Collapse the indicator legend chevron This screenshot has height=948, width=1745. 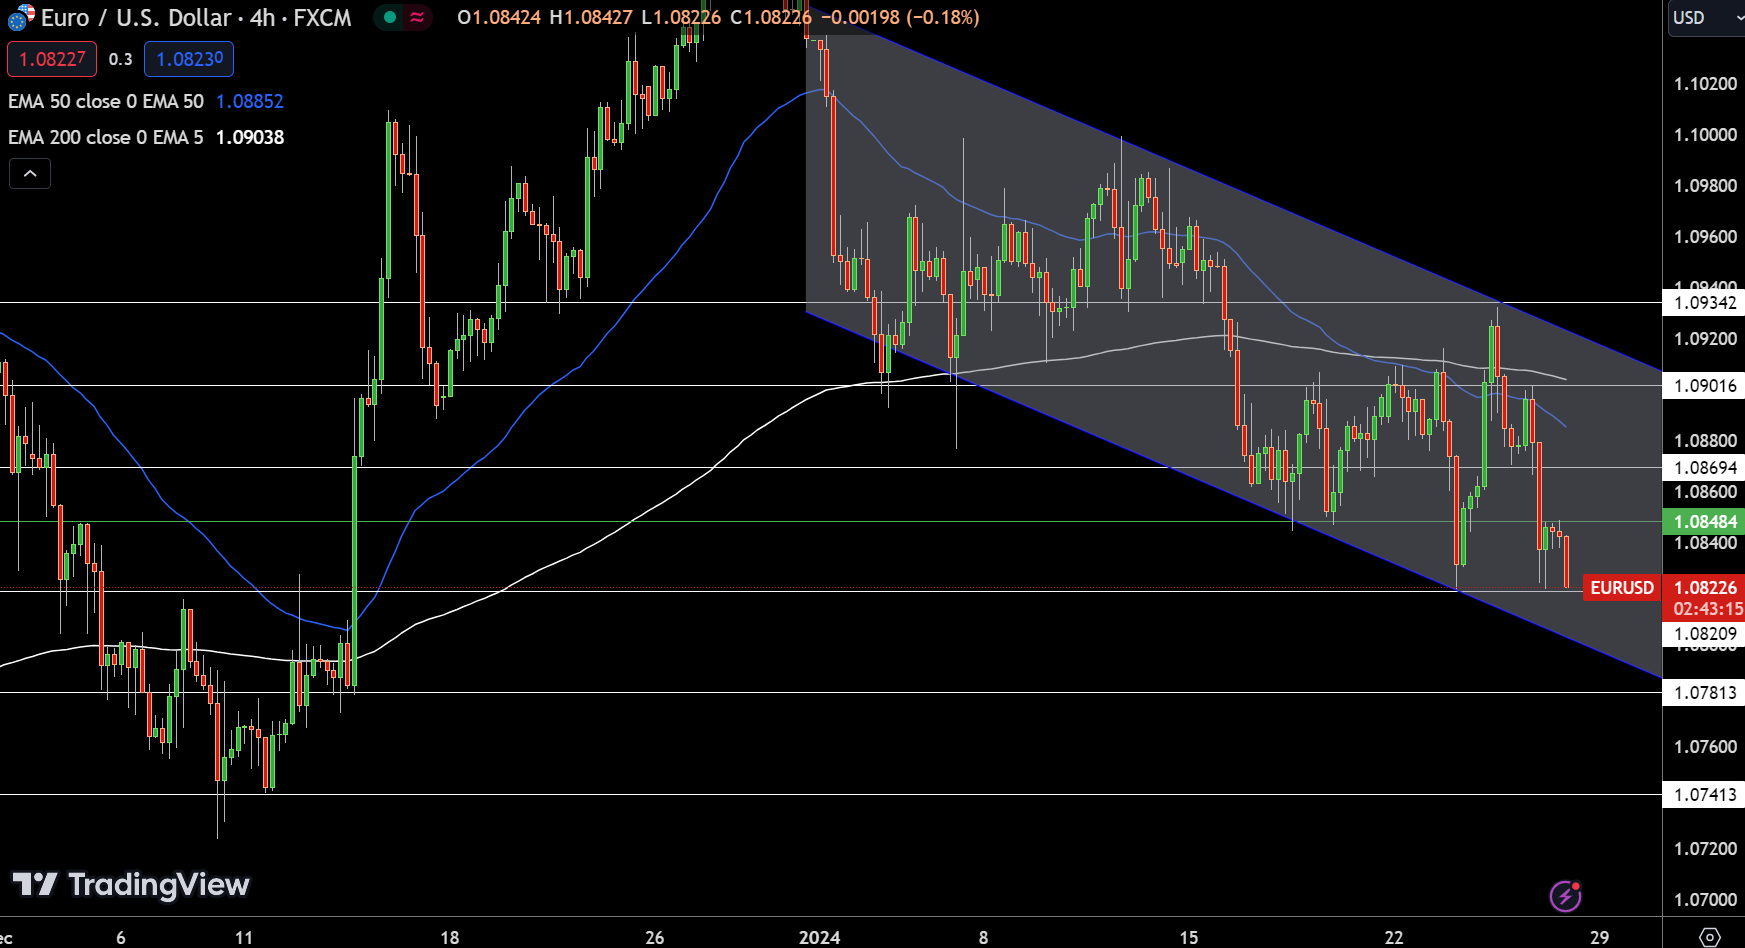click(x=30, y=174)
